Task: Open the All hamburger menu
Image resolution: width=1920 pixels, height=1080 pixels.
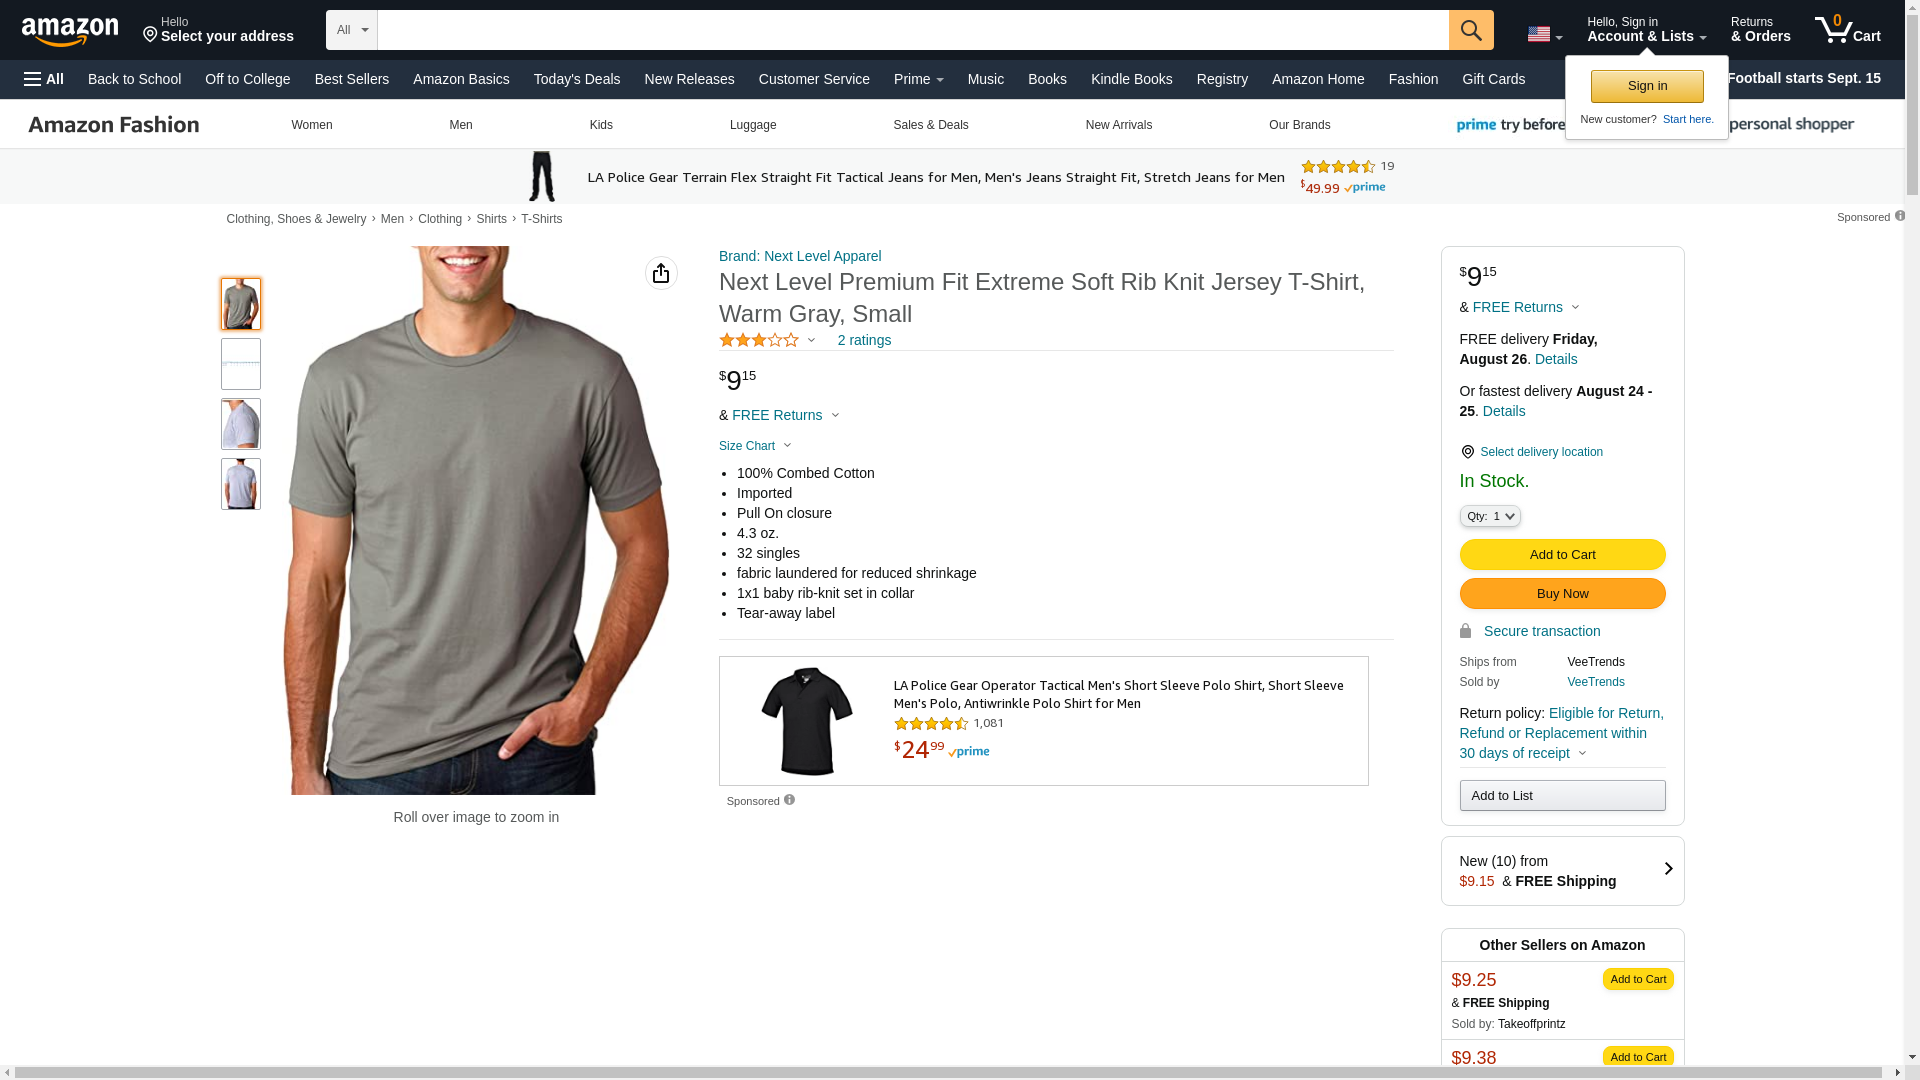Action: (44, 79)
